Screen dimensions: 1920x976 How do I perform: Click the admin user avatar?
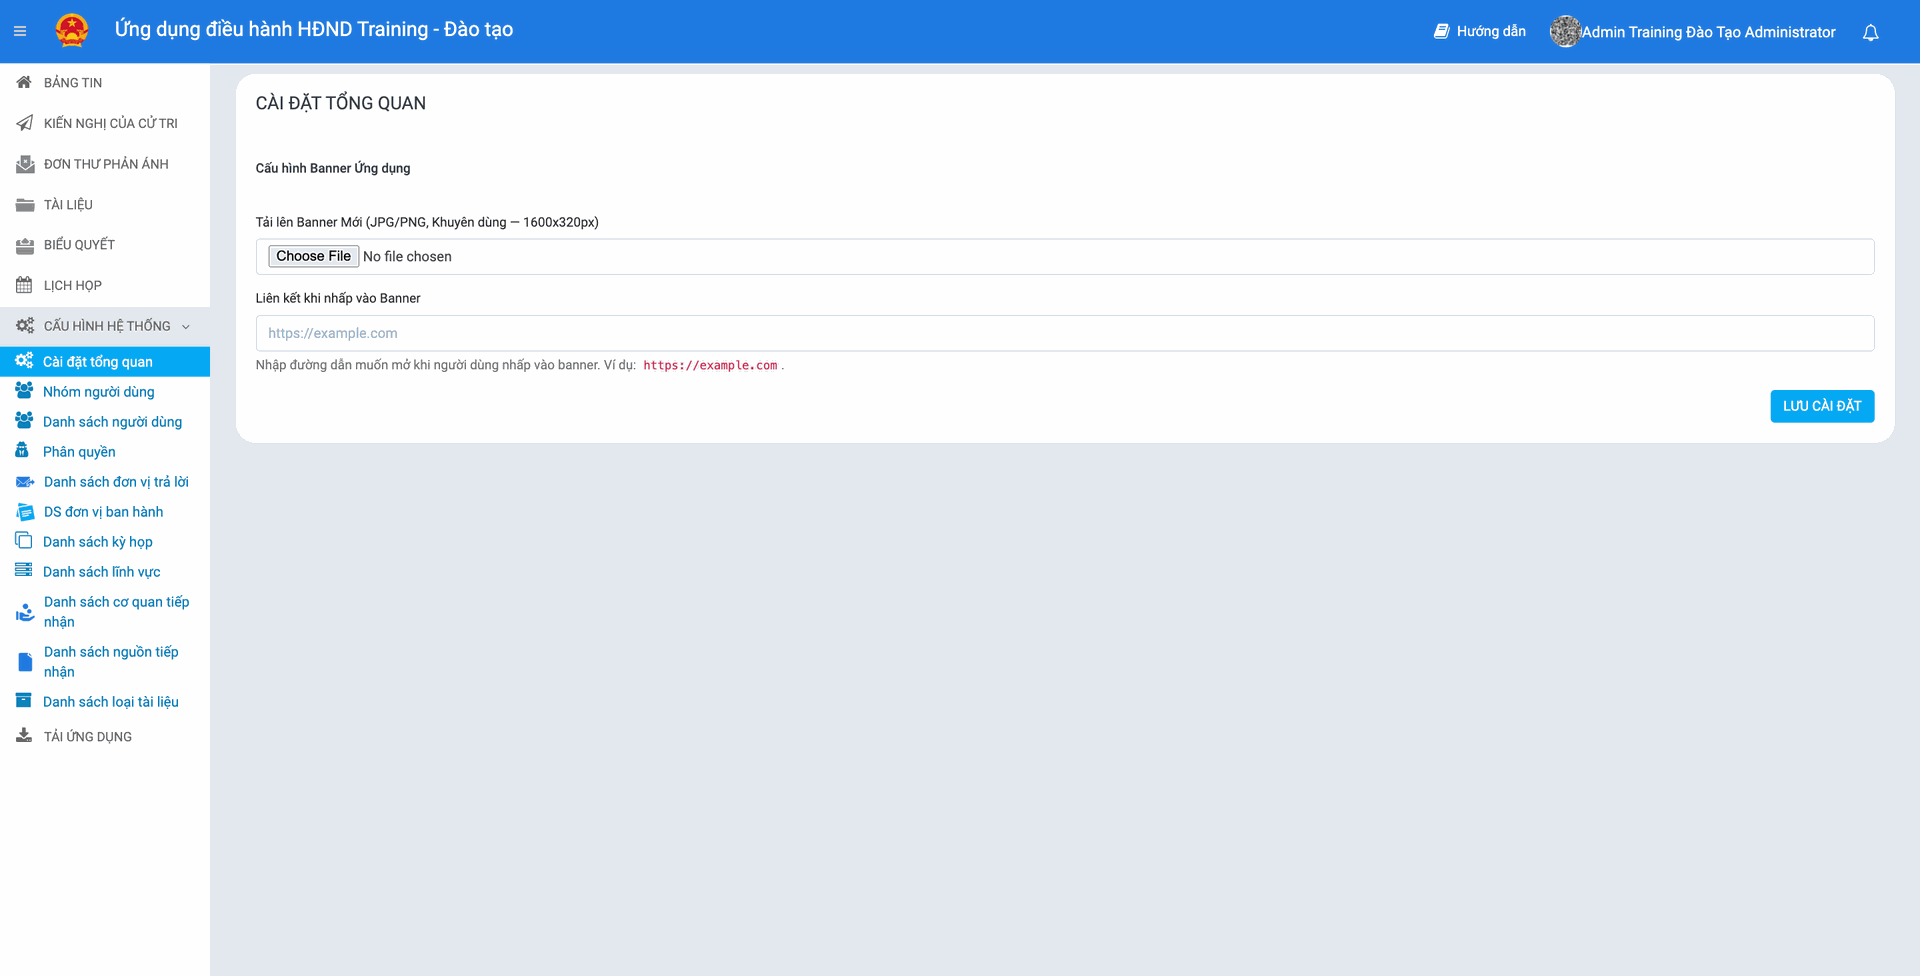pos(1564,32)
